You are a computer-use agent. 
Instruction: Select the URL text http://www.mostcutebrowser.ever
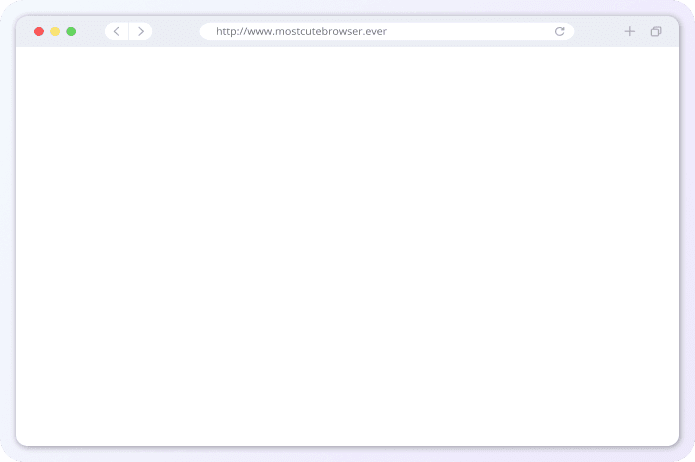301,31
